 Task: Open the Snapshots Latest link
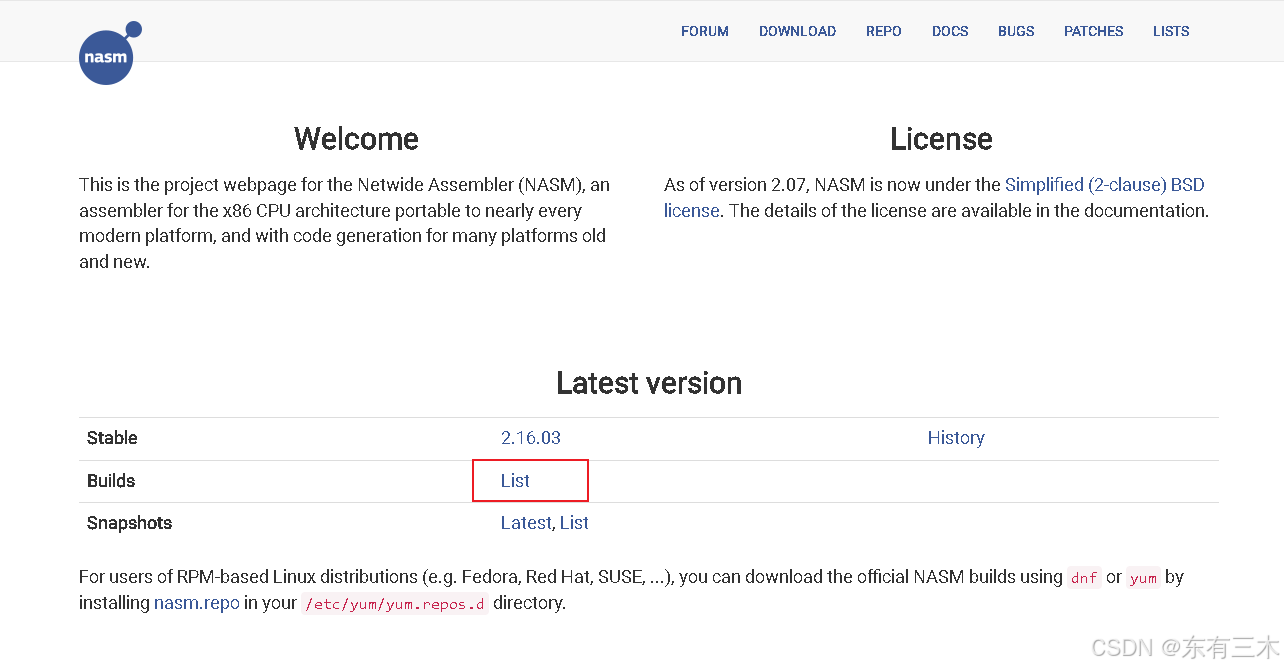(x=526, y=523)
